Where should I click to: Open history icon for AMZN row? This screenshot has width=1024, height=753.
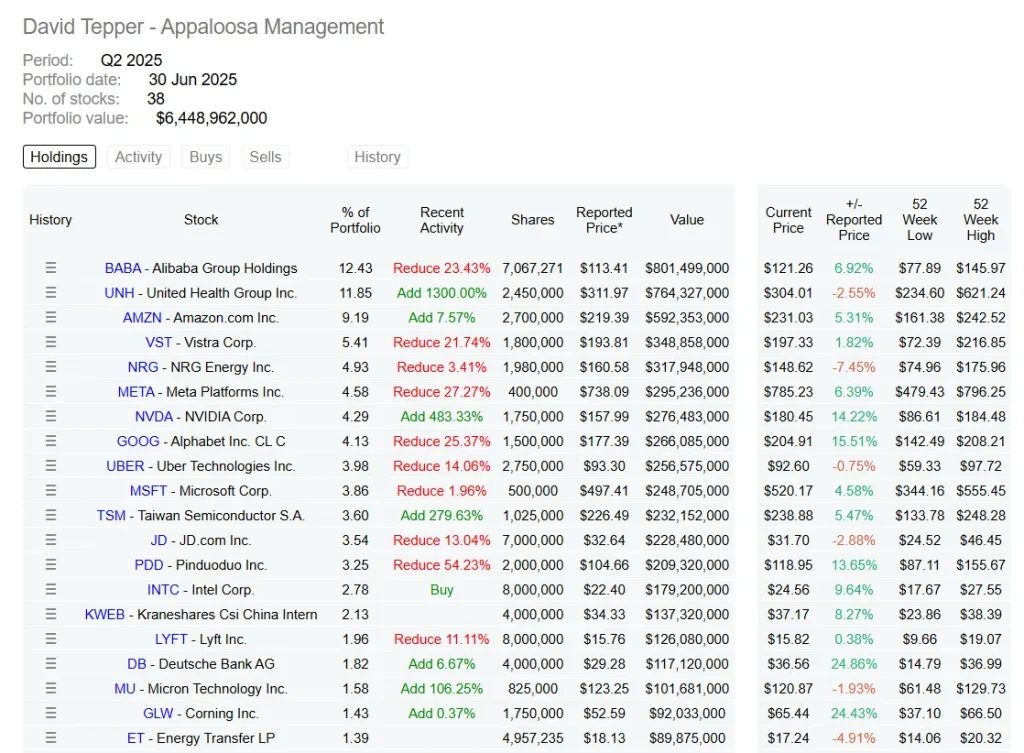click(51, 317)
